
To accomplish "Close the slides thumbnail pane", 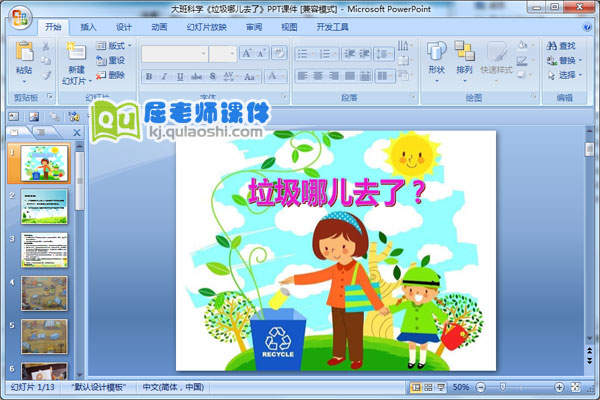I will pos(77,133).
